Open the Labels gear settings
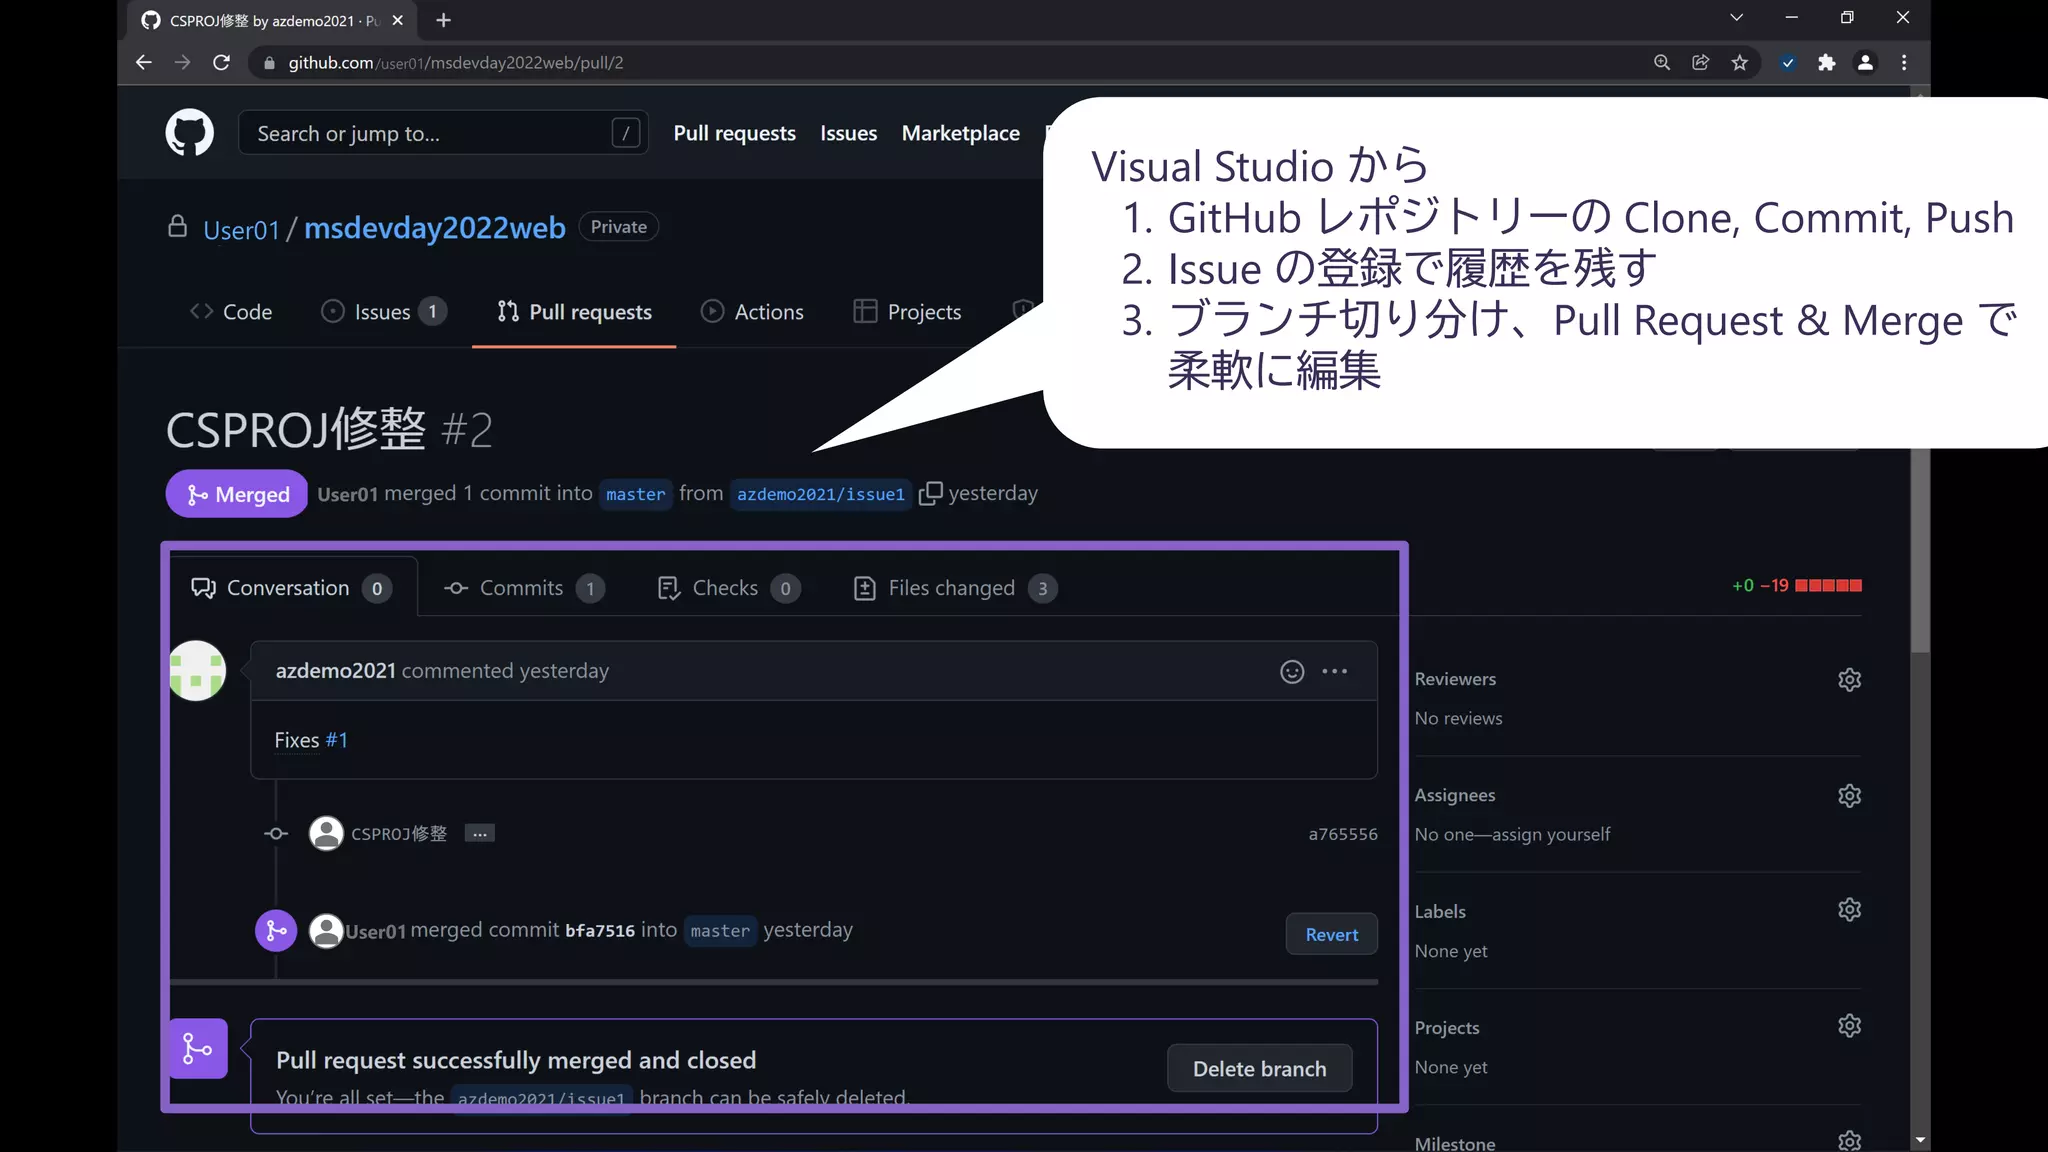The width and height of the screenshot is (2048, 1152). pyautogui.click(x=1849, y=910)
